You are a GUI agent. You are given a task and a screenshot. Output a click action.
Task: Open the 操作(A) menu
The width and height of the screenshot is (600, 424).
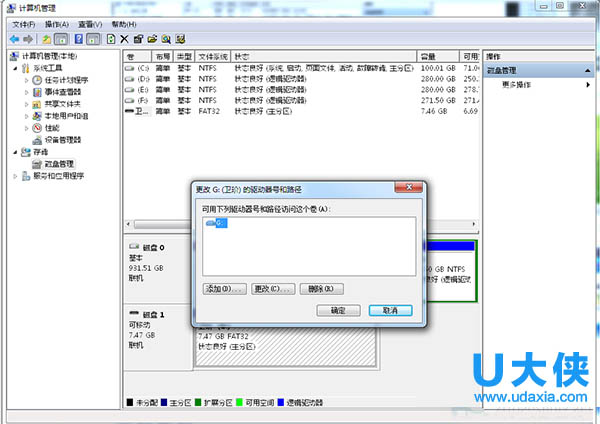(x=57, y=24)
